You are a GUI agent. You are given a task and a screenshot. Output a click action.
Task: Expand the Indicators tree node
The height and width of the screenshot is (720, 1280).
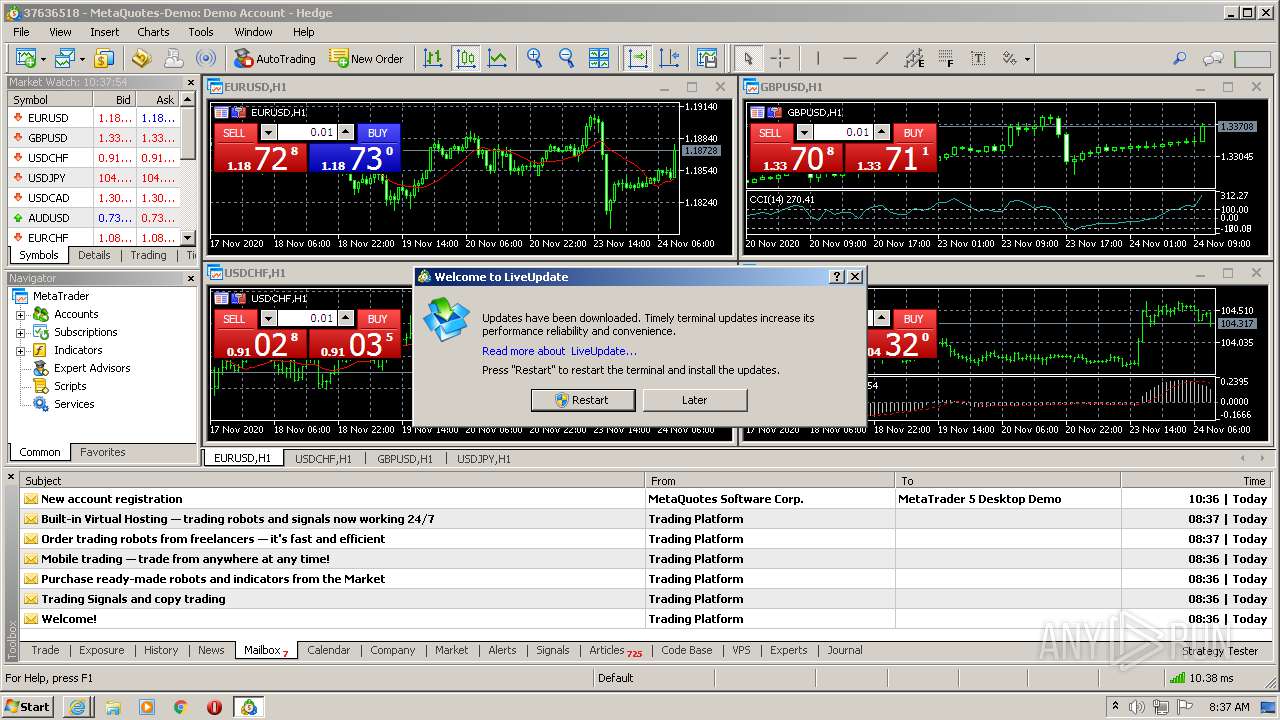click(20, 350)
